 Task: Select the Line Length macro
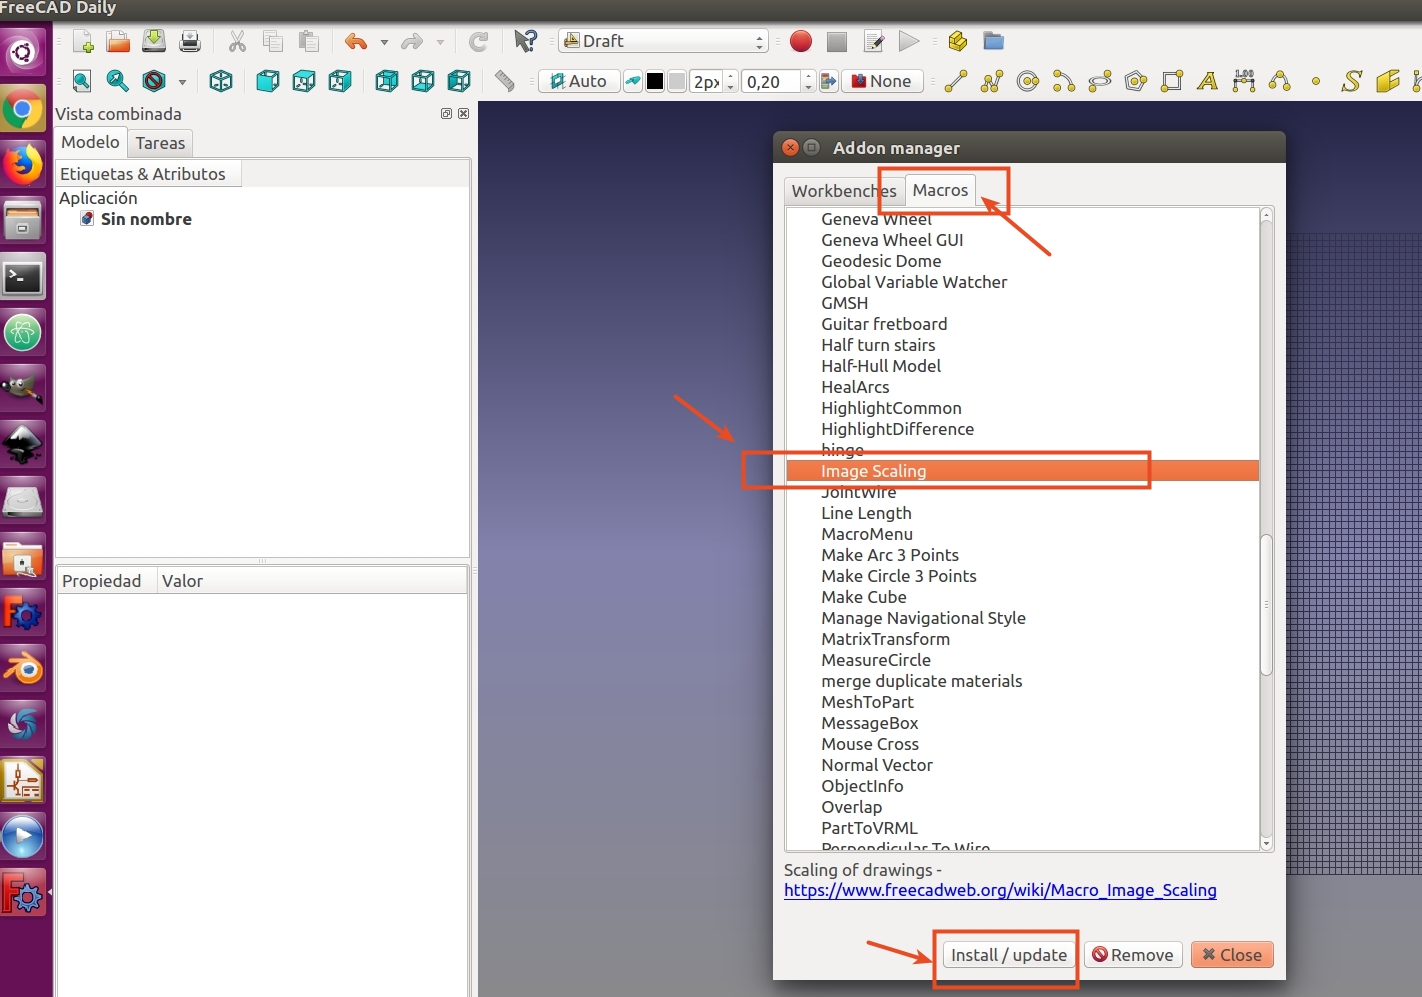coord(866,513)
